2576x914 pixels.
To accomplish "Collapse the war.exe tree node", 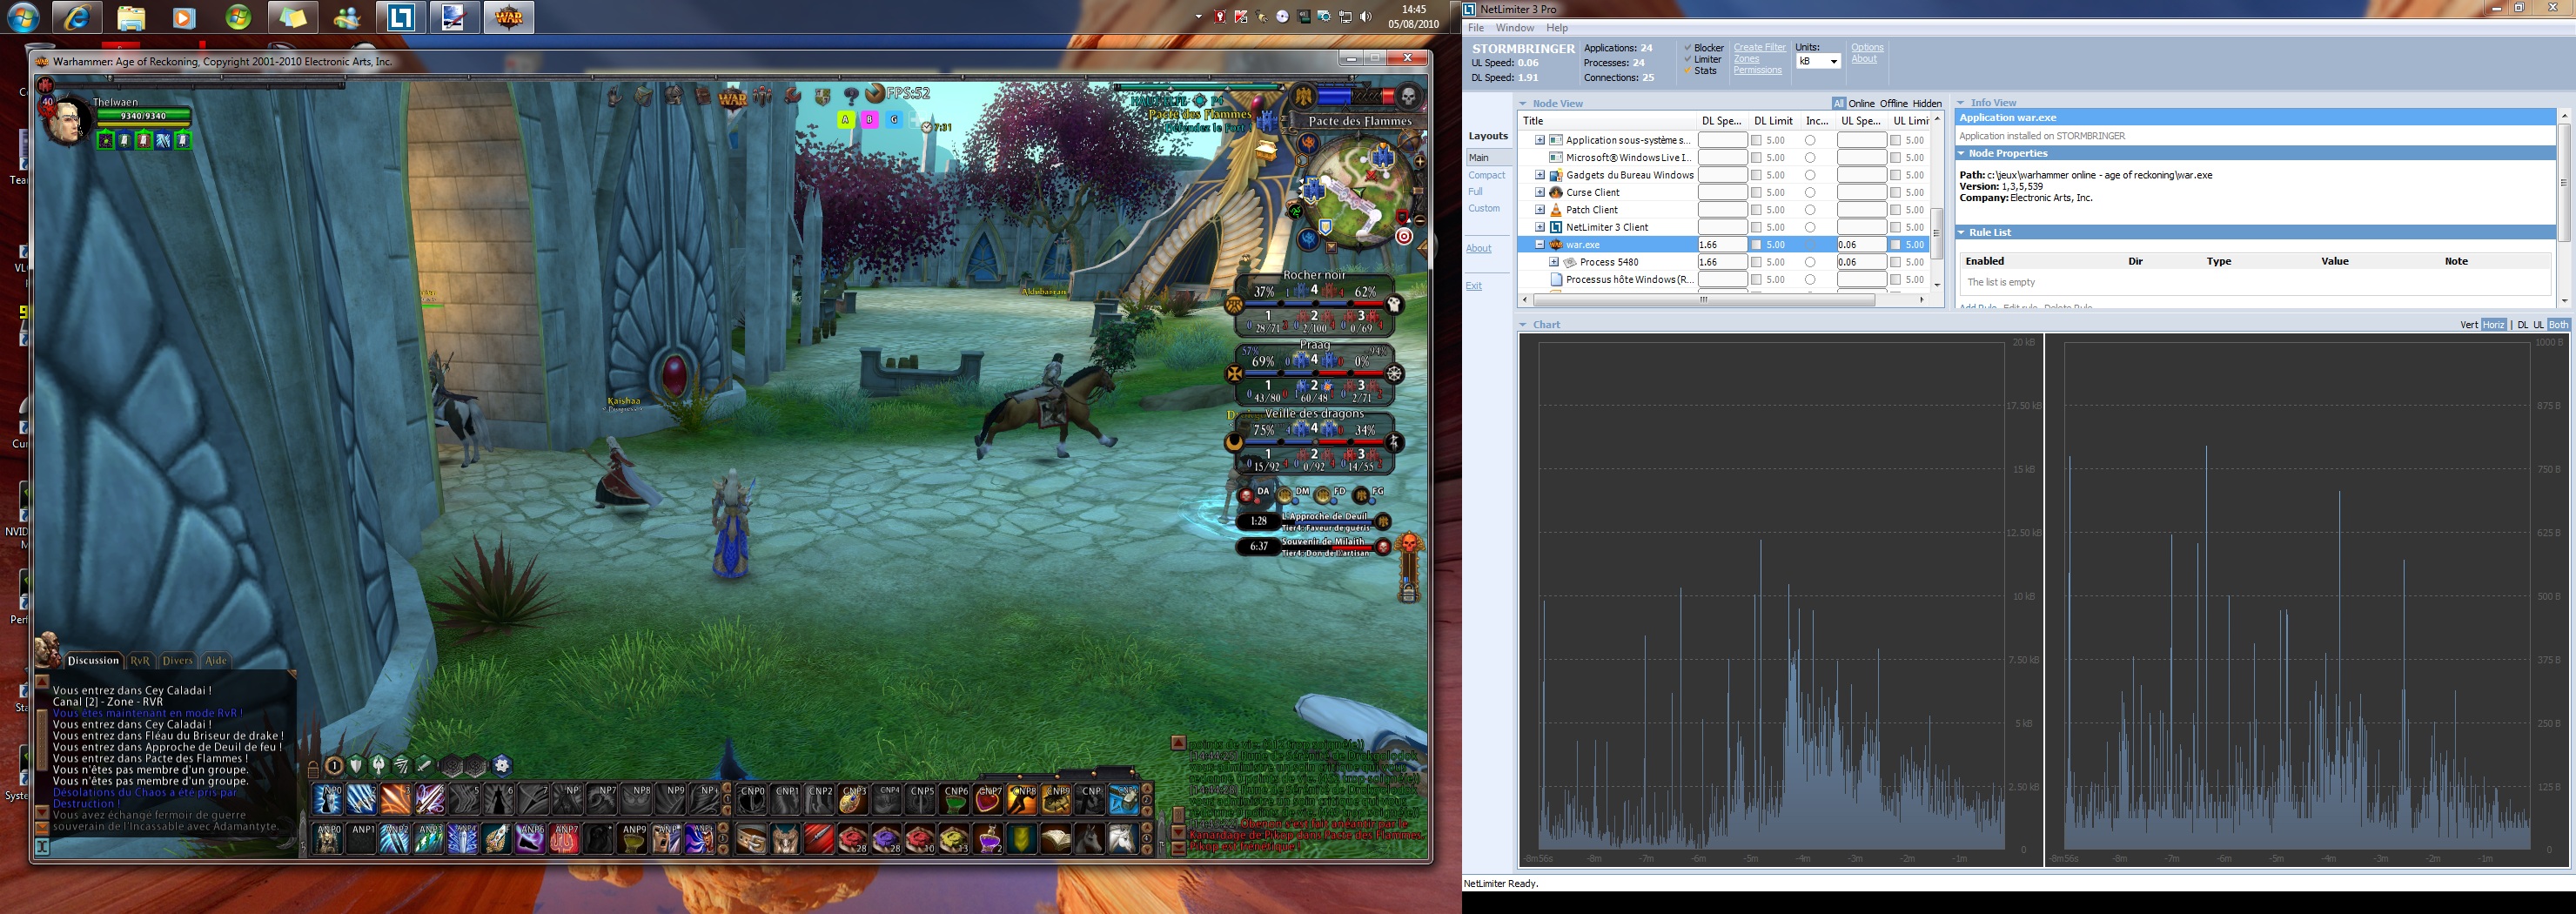I will 1540,245.
